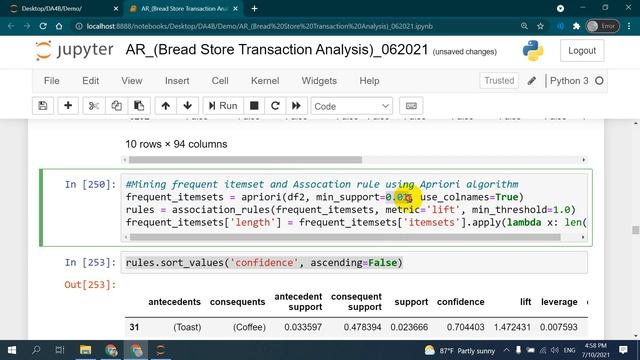640x360 pixels.
Task: Click the edit pencil icon near Python 3
Action: tap(531, 81)
